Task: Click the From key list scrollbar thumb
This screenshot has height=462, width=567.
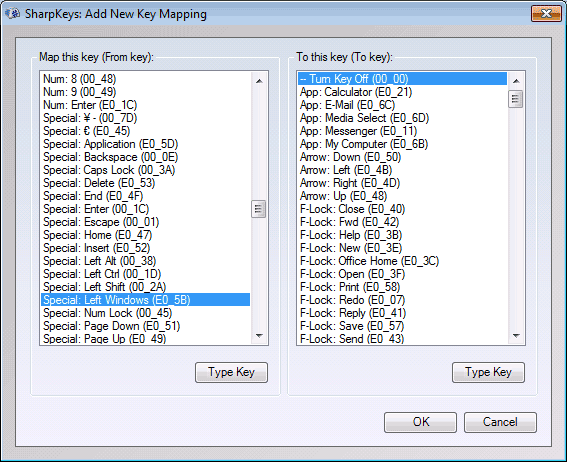Action: [x=259, y=209]
